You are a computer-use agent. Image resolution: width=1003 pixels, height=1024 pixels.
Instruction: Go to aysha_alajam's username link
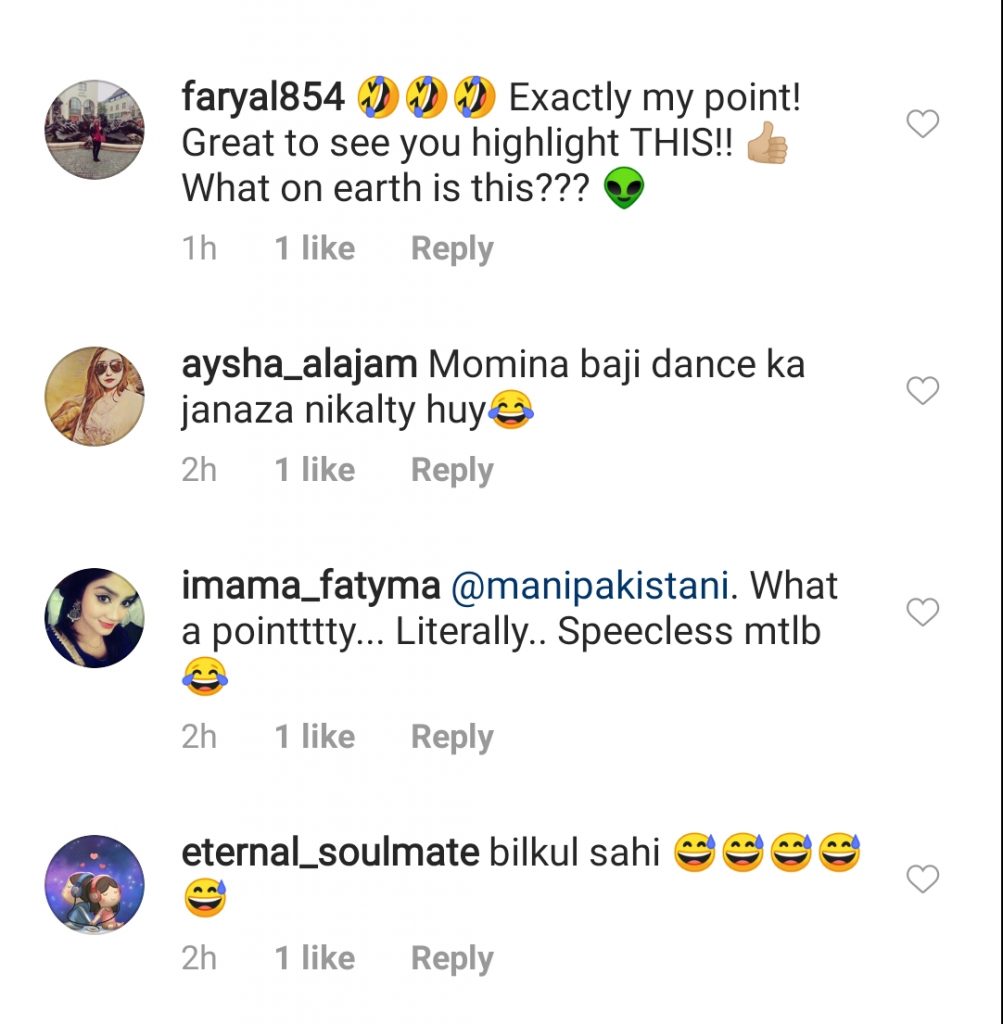299,365
